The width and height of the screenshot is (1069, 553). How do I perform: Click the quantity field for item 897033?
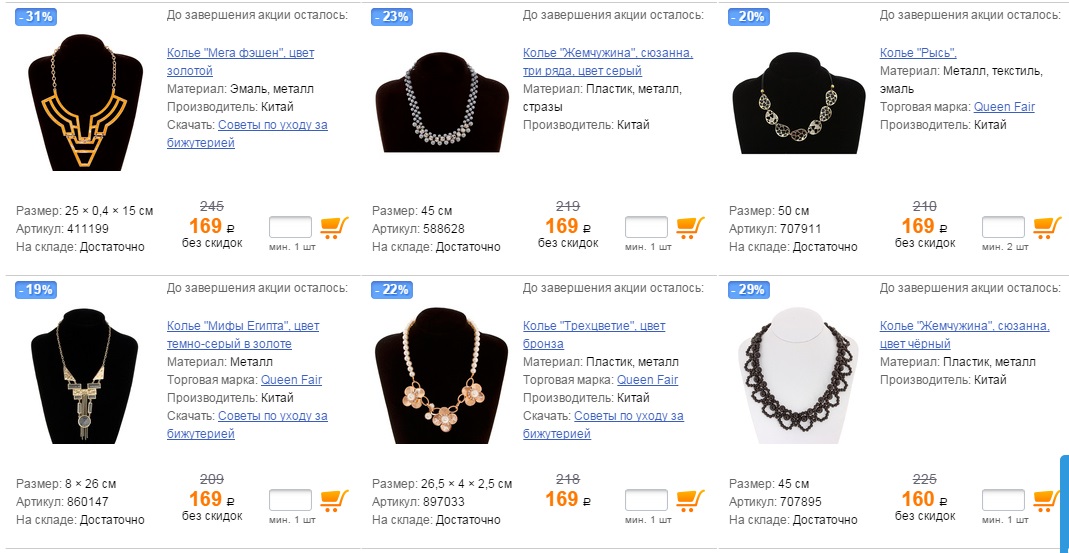pos(646,500)
